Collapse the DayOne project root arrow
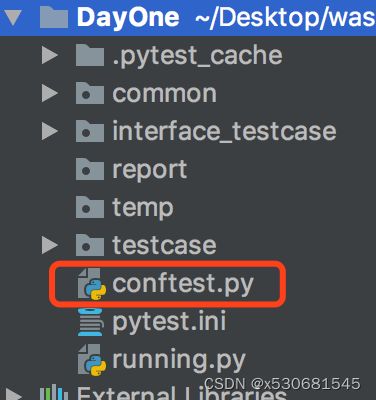 tap(14, 18)
